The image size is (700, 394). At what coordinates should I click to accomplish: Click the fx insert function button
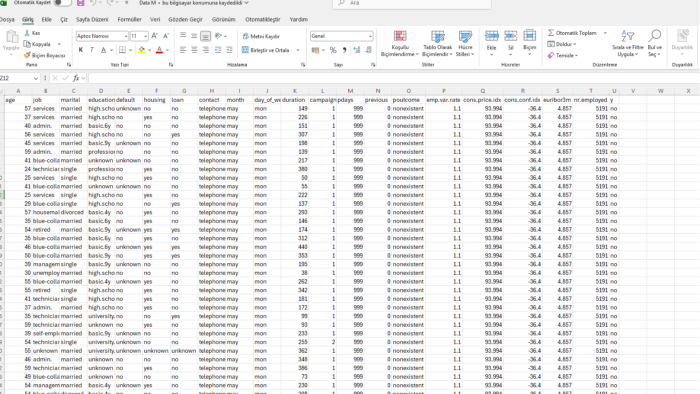pyautogui.click(x=76, y=78)
